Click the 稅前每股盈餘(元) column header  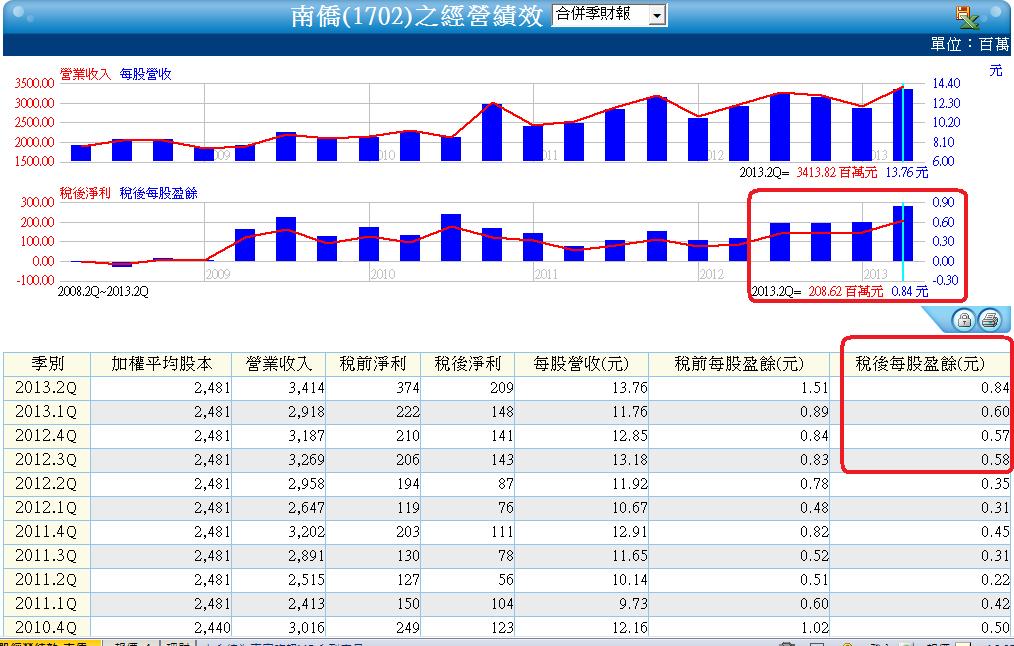[739, 364]
